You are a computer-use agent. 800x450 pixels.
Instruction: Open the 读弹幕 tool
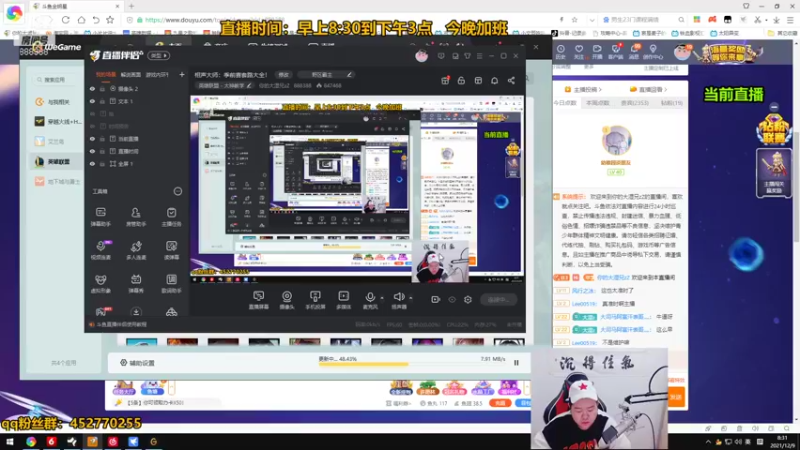171,250
